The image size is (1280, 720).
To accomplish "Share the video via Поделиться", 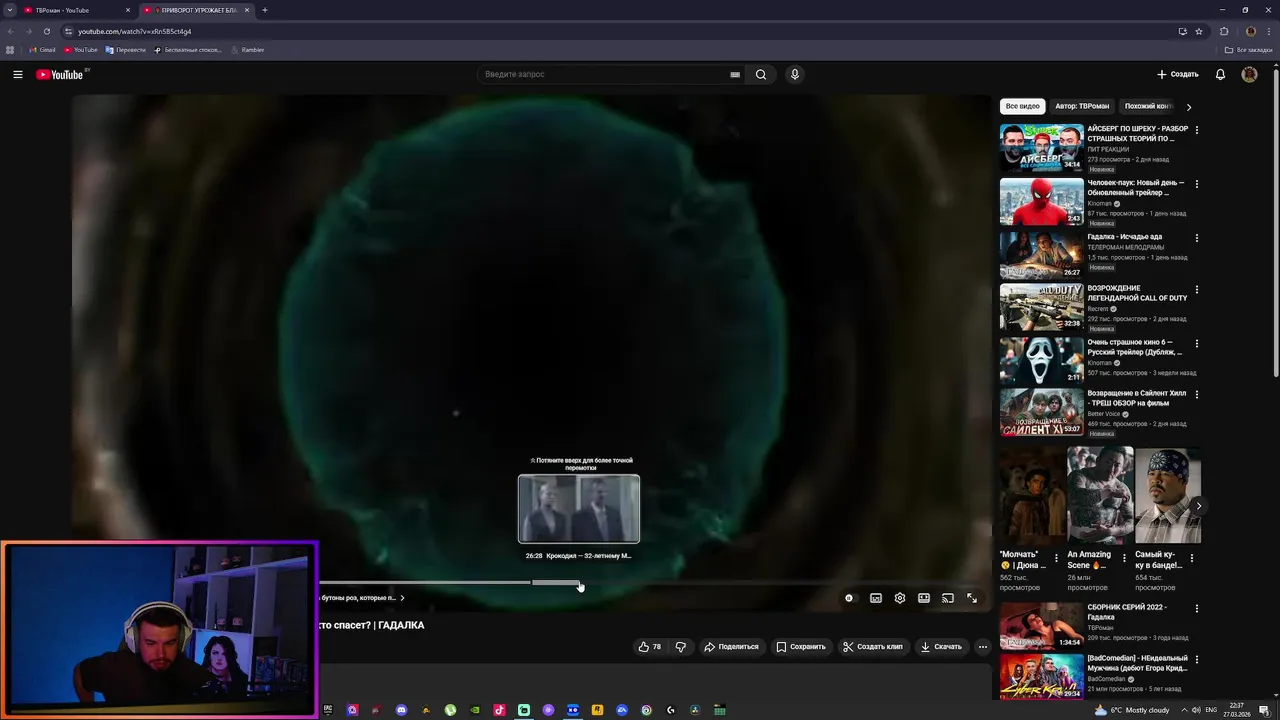I will tap(732, 647).
